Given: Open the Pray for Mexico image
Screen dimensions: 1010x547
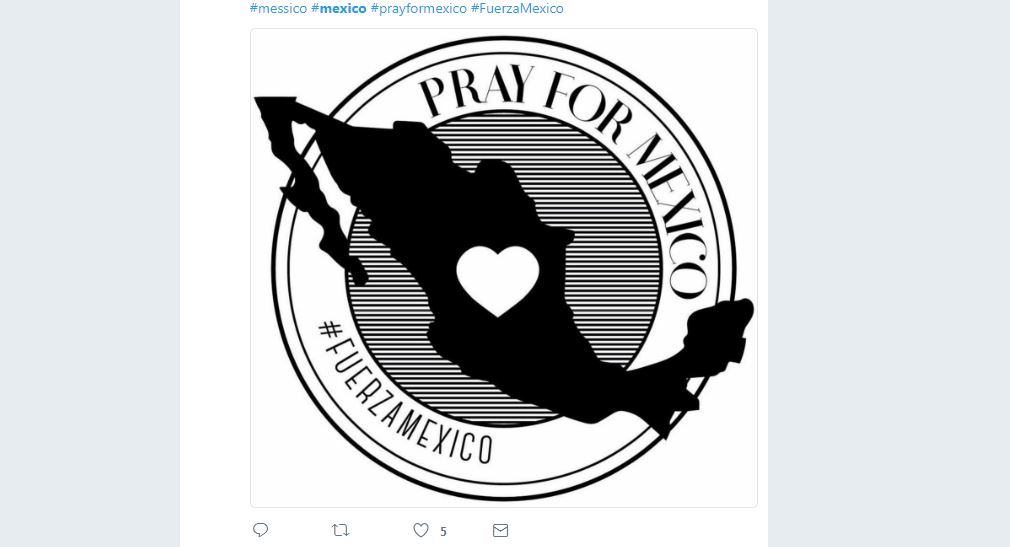Looking at the screenshot, I should coord(504,268).
